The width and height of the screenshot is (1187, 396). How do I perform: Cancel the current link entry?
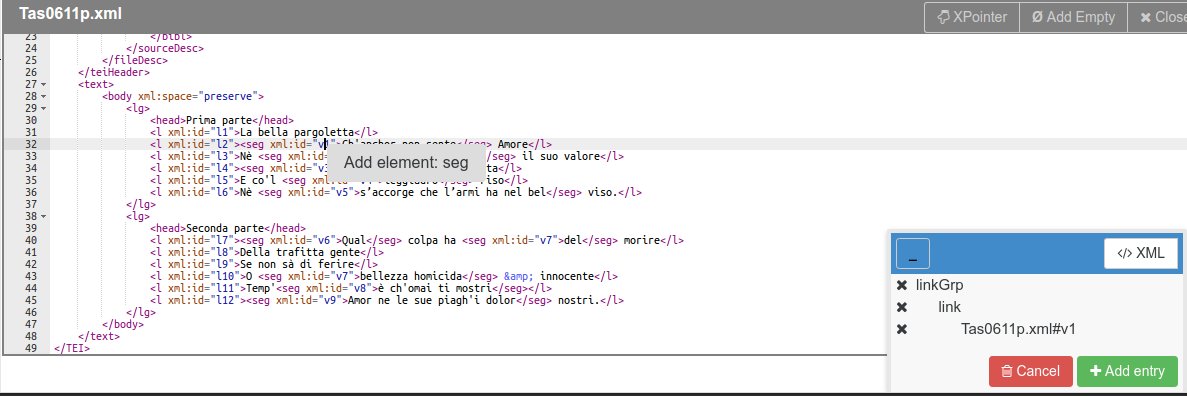[x=1030, y=371]
